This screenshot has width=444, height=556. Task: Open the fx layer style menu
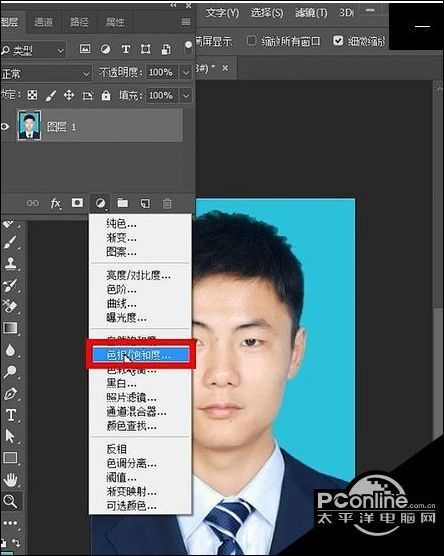pos(55,204)
